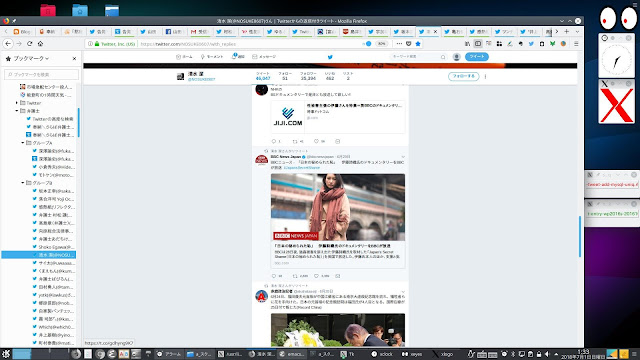640x360 pixels.
Task: Like the BBC News Japan tweet
Action: [x=316, y=276]
